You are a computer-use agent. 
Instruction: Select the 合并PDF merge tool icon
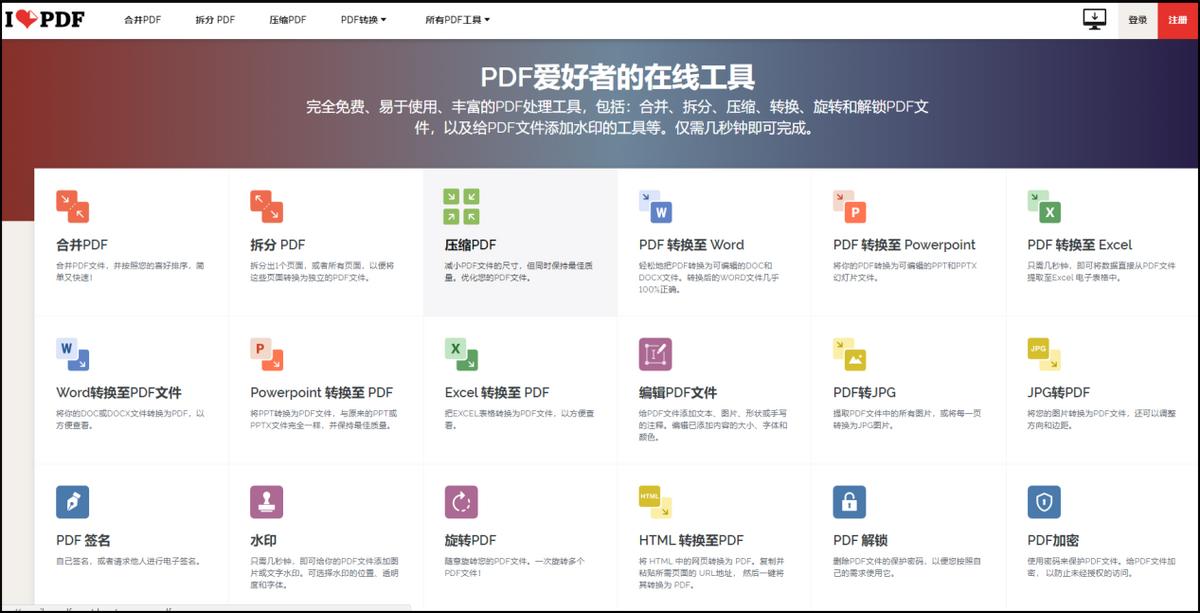(72, 207)
